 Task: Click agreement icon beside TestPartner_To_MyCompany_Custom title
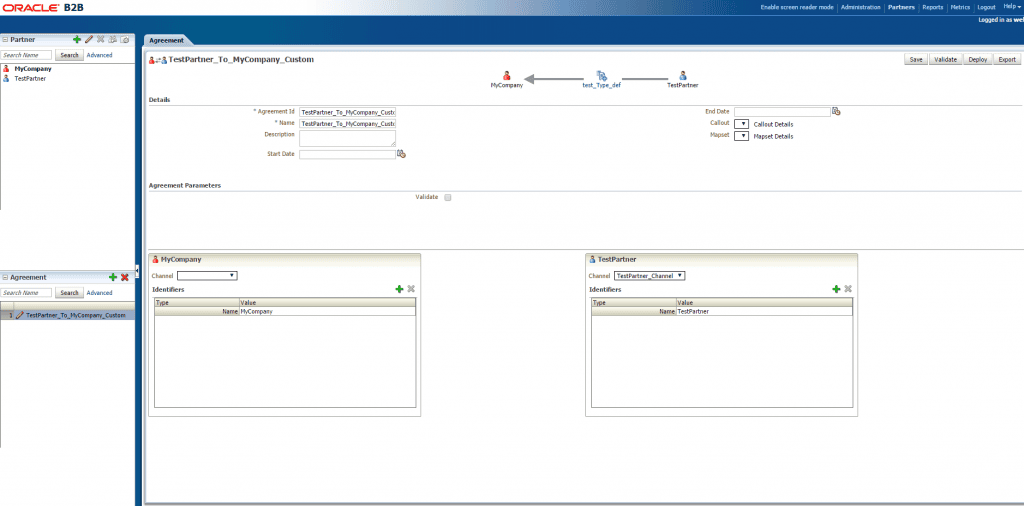point(157,60)
